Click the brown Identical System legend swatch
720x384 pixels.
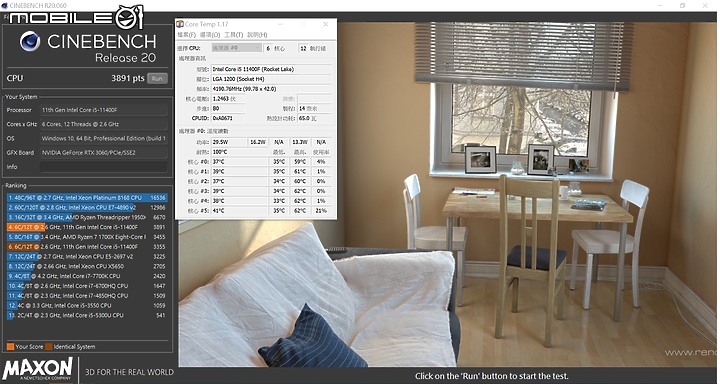pyautogui.click(x=49, y=347)
